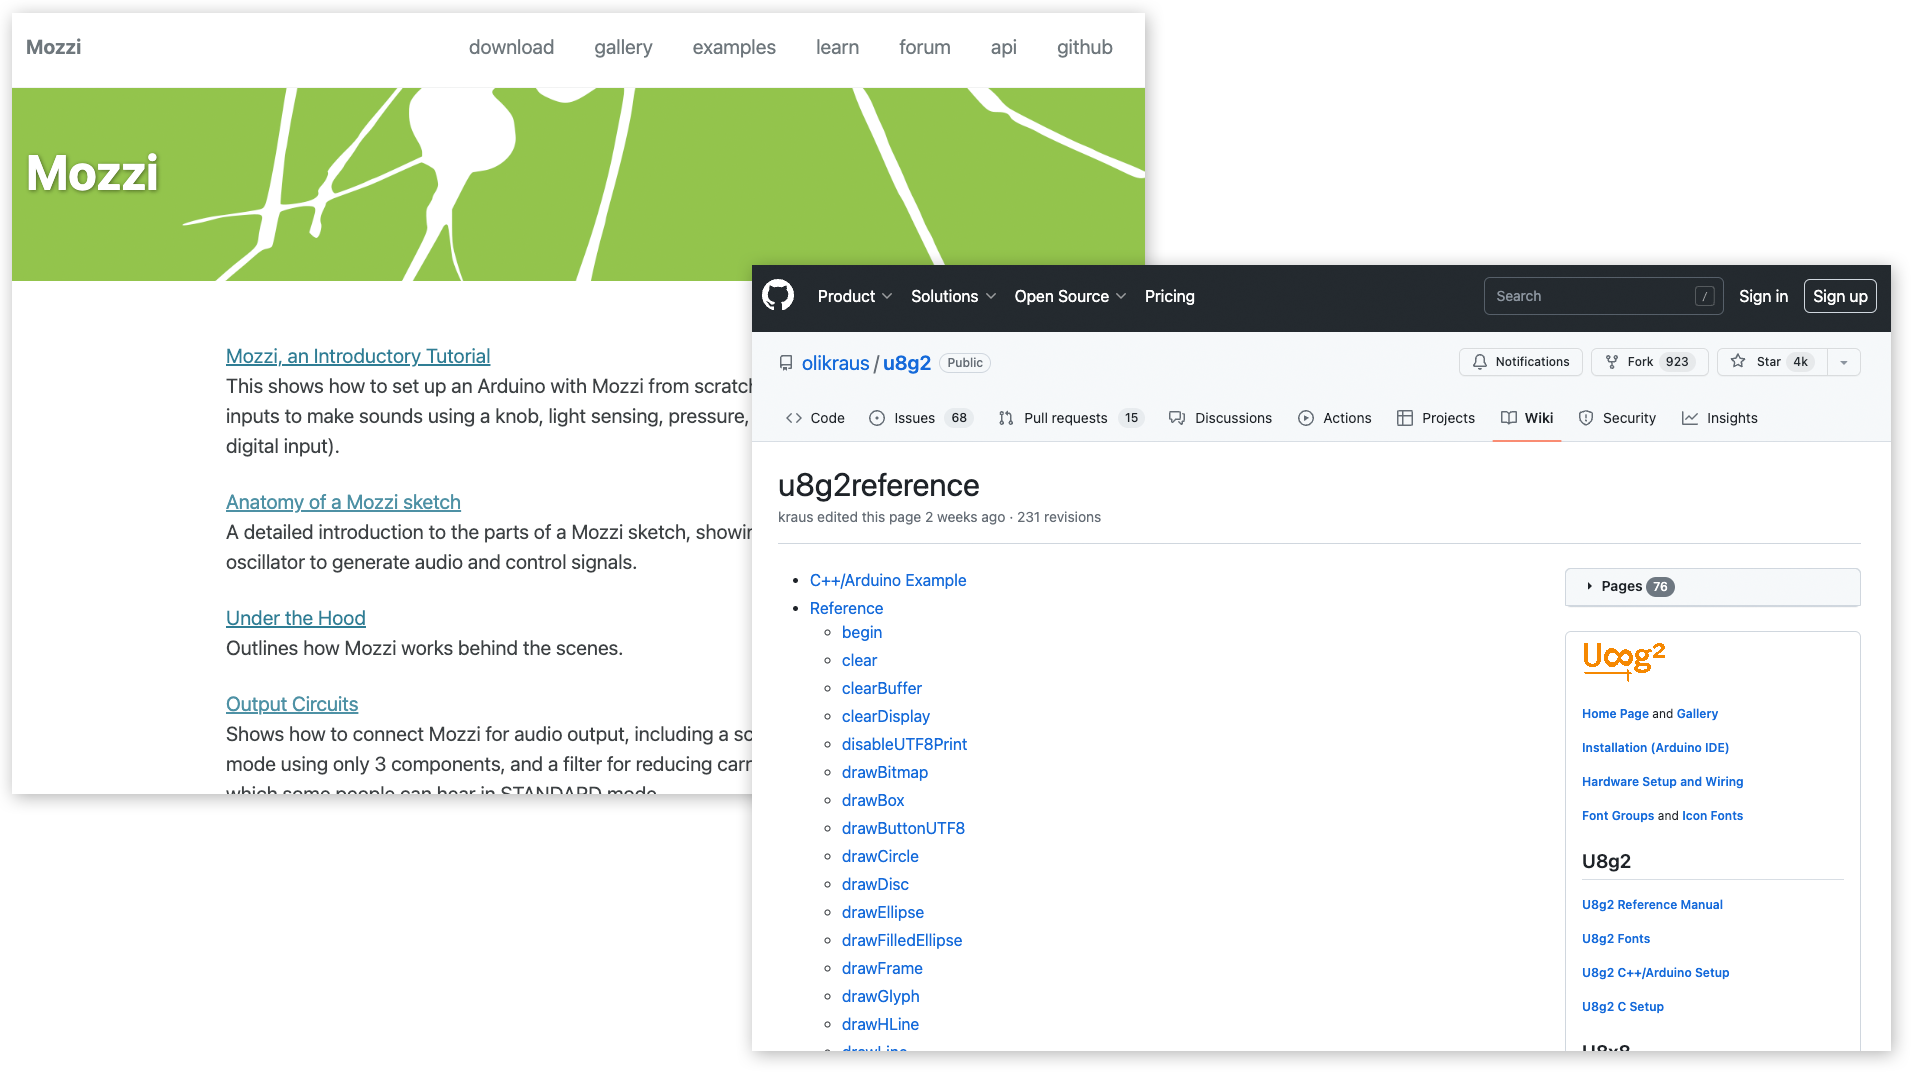Screen dimensions: 1920x1080
Task: Open the U8g2 Fonts link
Action: pyautogui.click(x=1616, y=939)
